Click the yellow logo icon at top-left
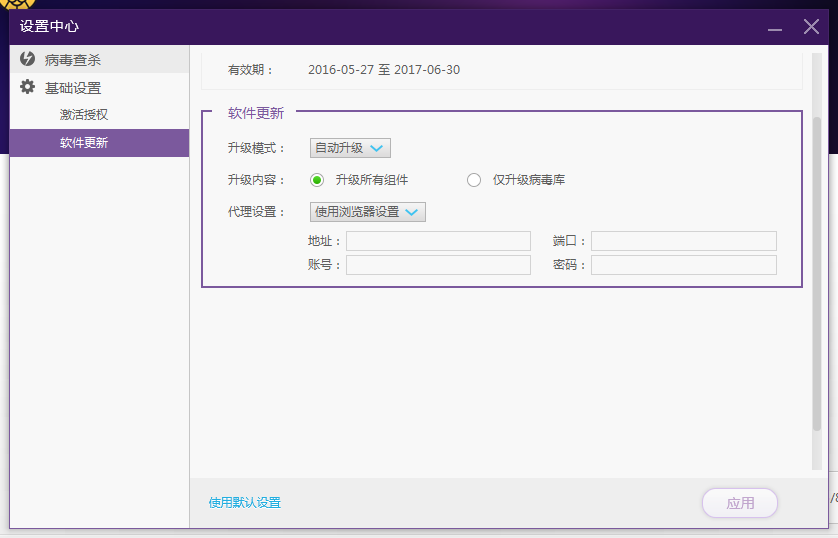 click(18, 5)
